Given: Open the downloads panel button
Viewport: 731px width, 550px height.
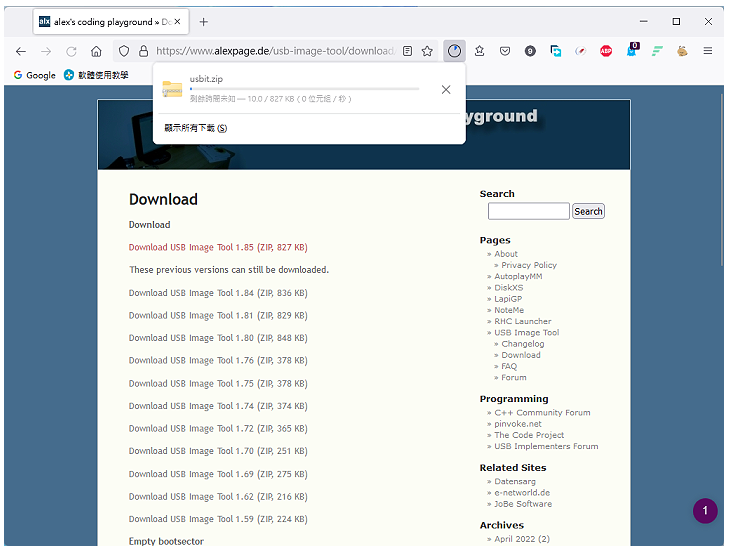Looking at the screenshot, I should [x=454, y=51].
